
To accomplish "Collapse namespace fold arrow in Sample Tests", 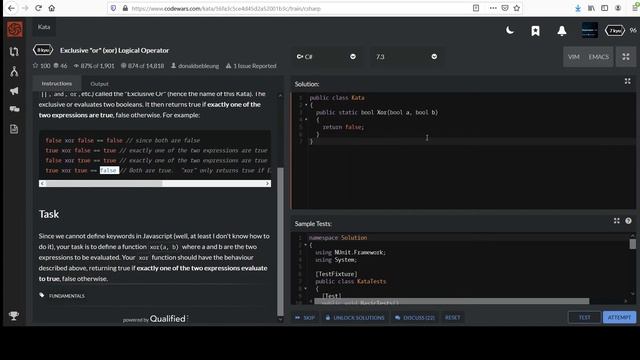I will click(x=305, y=245).
